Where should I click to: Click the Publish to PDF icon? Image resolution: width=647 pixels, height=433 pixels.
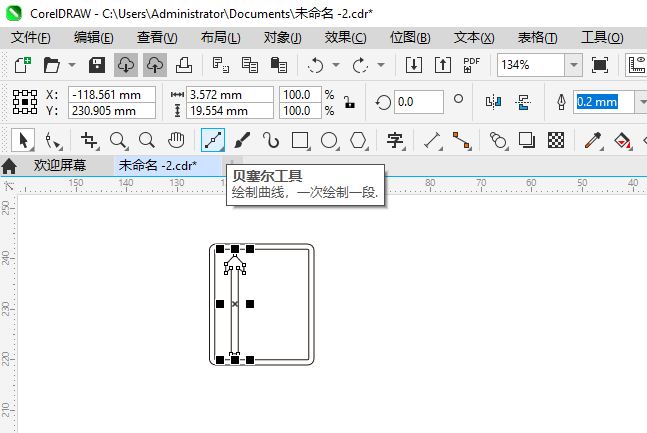(471, 65)
